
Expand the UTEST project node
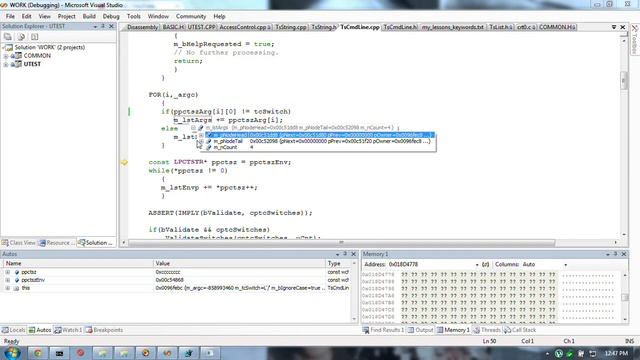(6, 64)
